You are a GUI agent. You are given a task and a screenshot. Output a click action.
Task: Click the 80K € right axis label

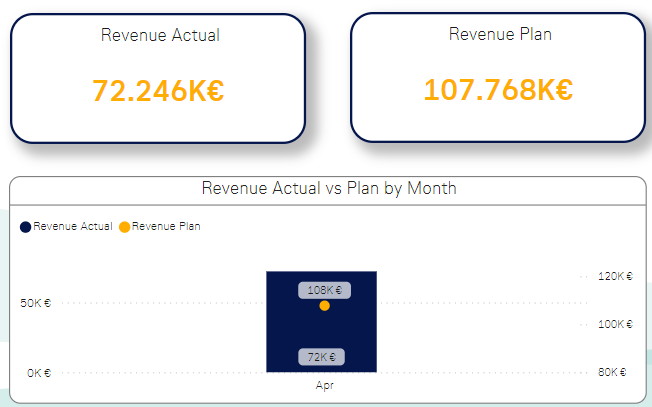[x=612, y=372]
